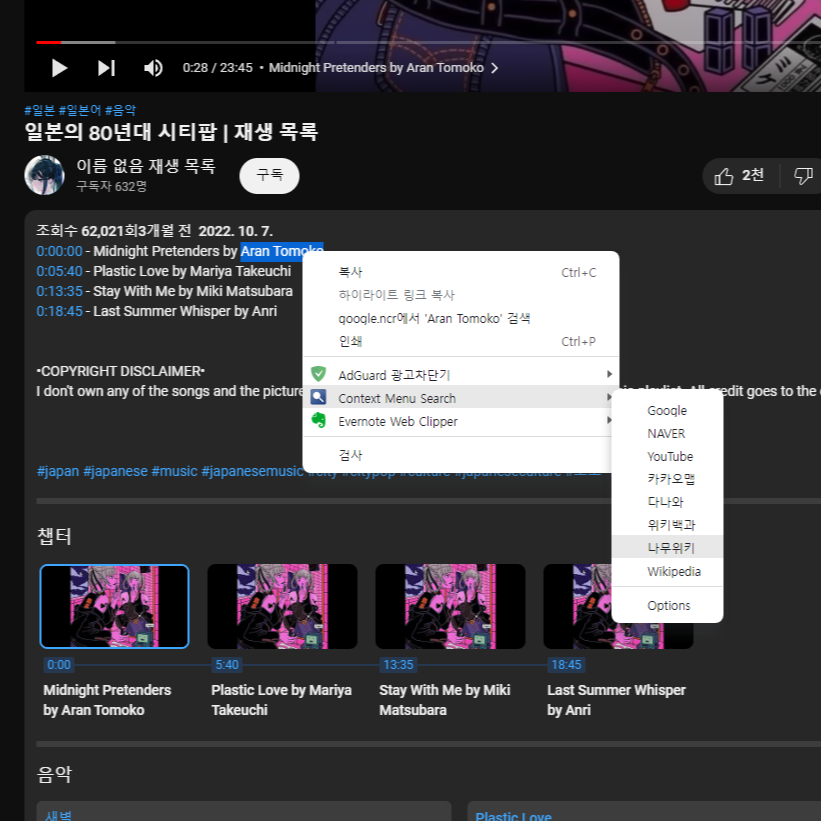Jump to timestamp 0:13:35
Viewport: 821px width, 821px height.
[x=59, y=291]
